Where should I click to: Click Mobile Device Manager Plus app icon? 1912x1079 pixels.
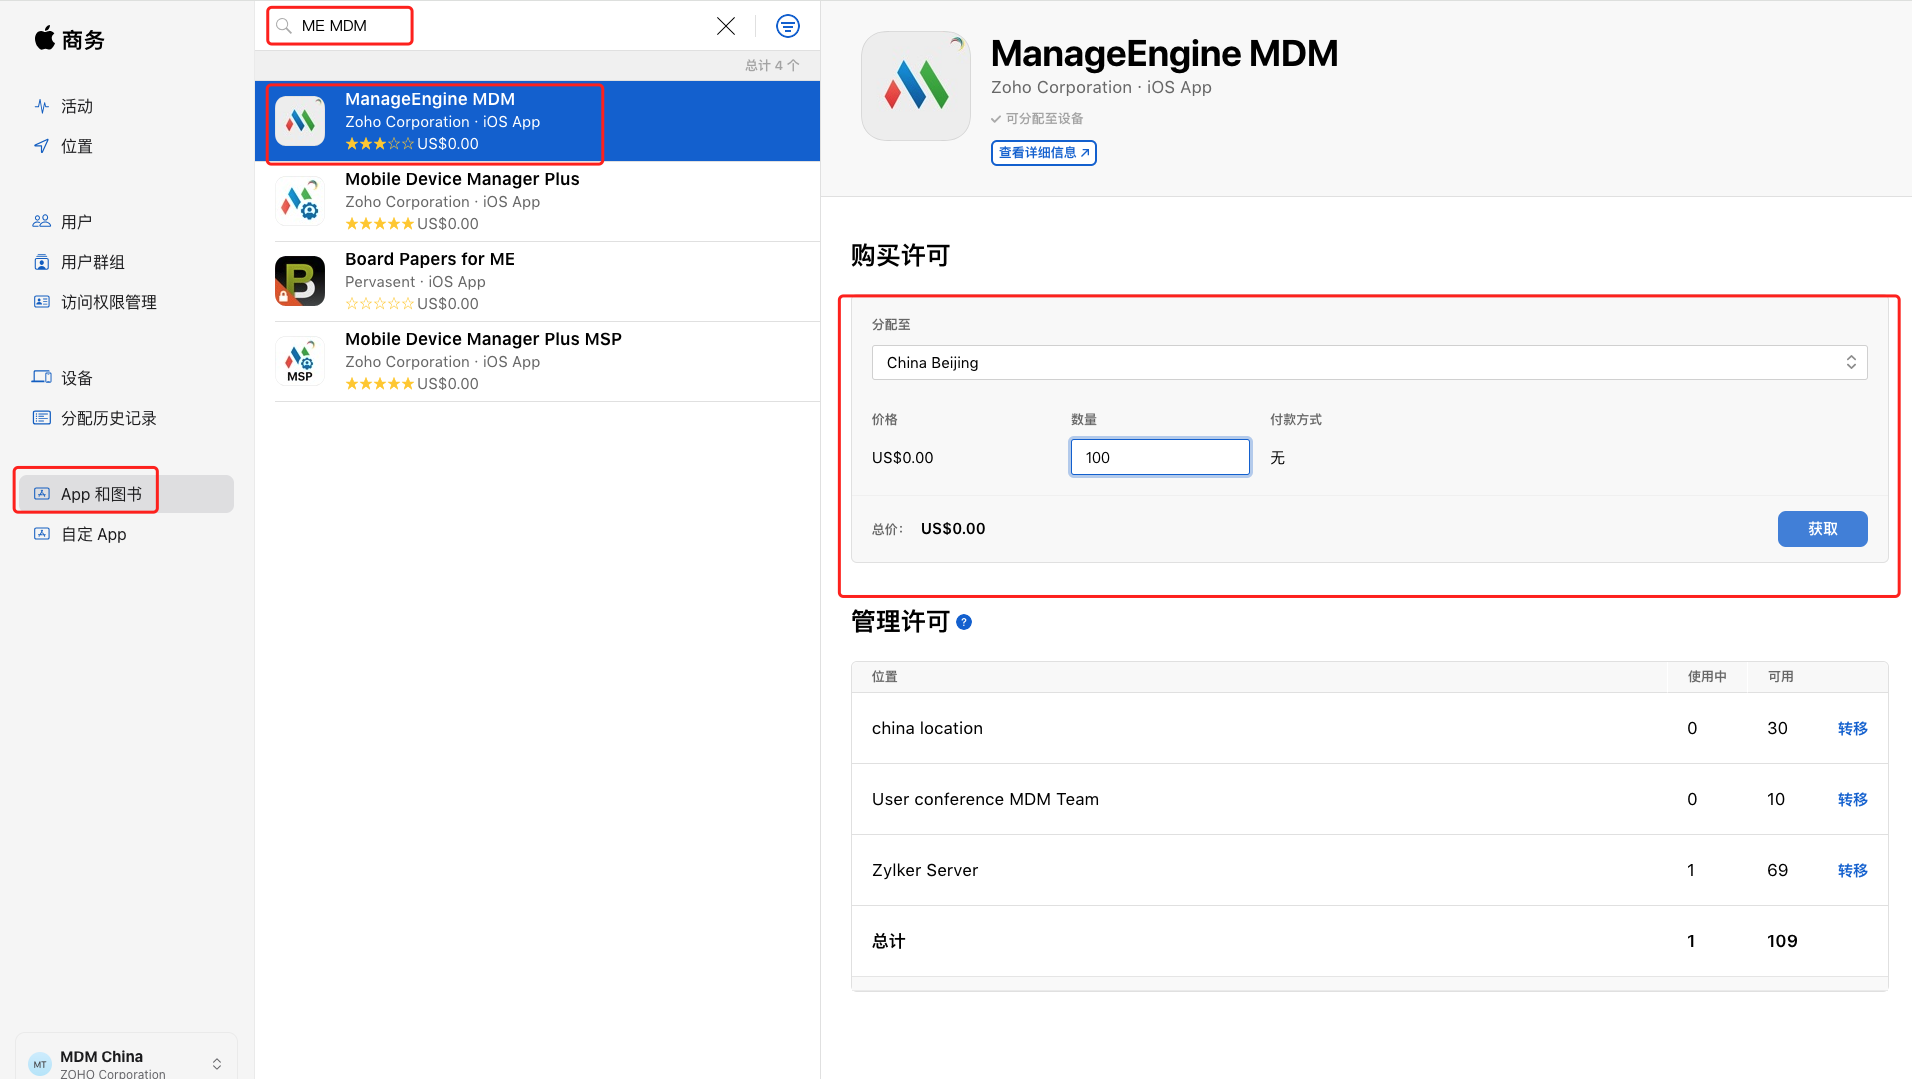click(x=300, y=201)
